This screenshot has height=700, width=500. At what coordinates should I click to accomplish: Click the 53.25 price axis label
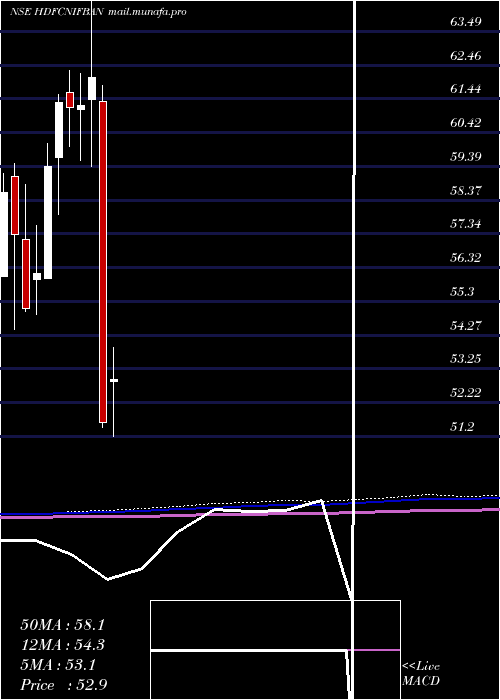click(466, 358)
